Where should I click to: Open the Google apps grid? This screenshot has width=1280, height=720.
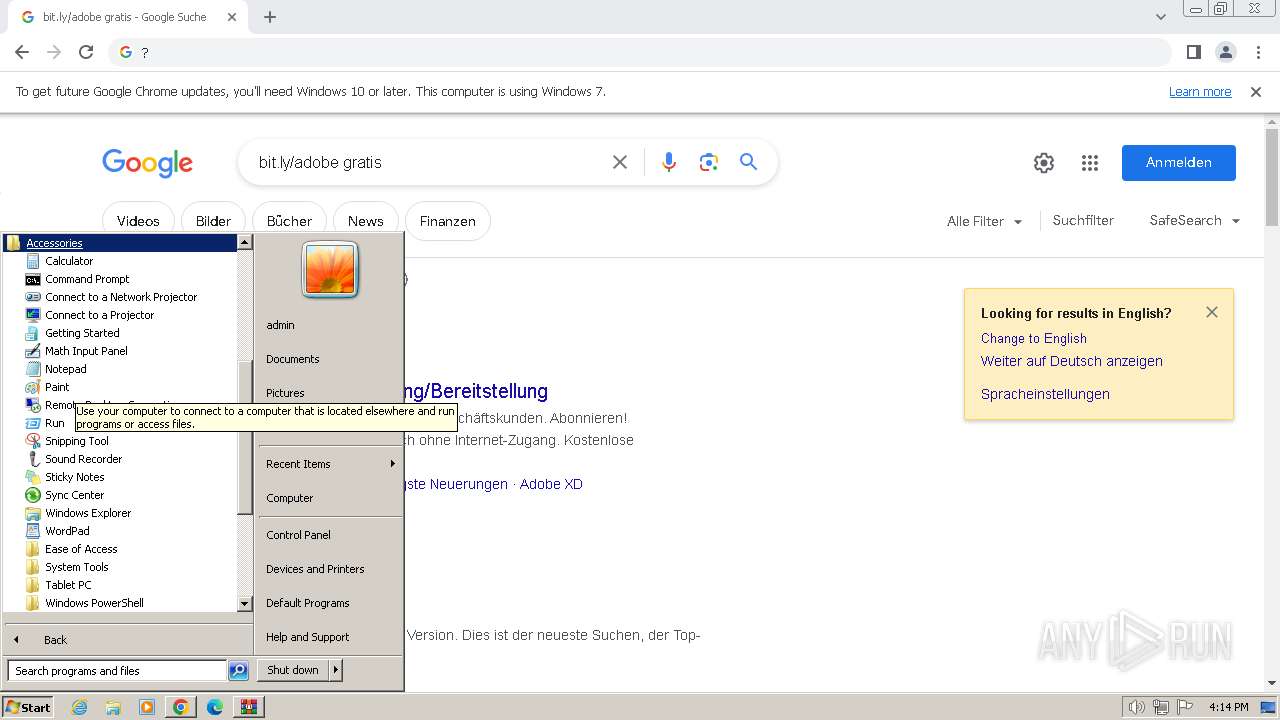coord(1090,163)
